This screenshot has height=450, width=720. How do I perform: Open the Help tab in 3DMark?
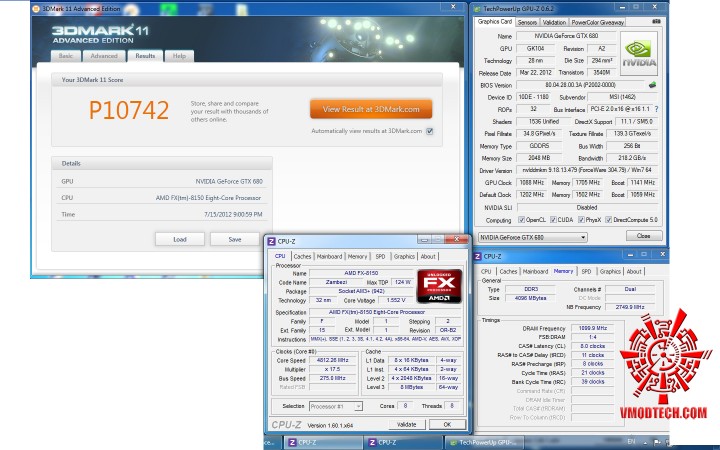click(179, 56)
